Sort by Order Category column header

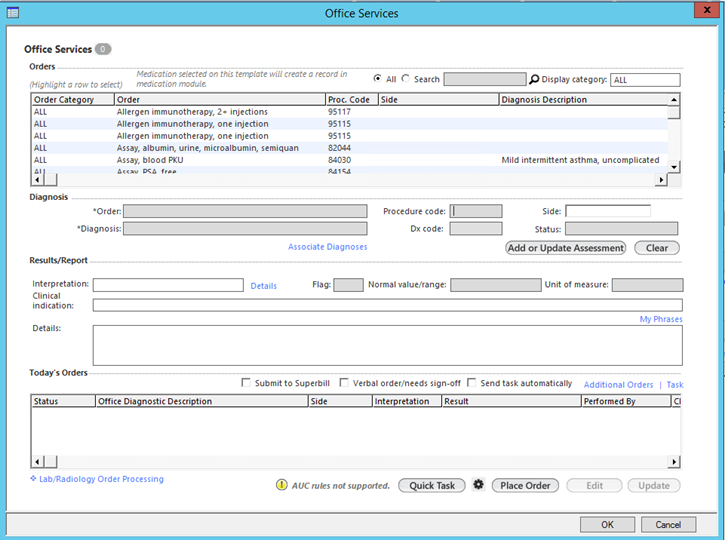pos(73,99)
